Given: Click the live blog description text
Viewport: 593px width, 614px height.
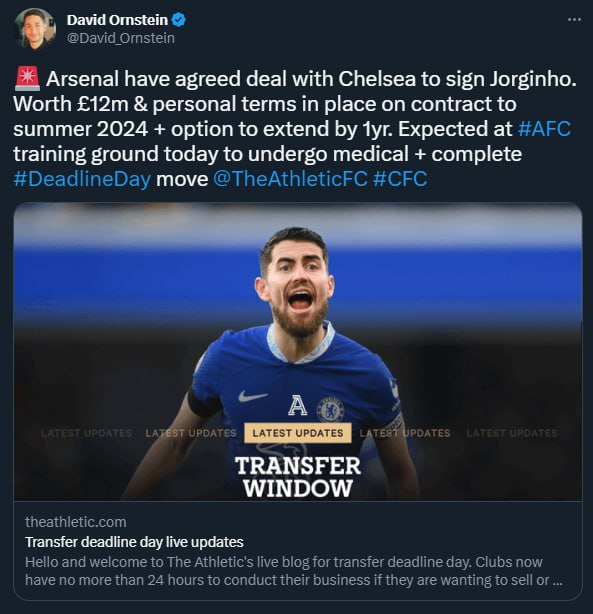Looking at the screenshot, I should (294, 571).
